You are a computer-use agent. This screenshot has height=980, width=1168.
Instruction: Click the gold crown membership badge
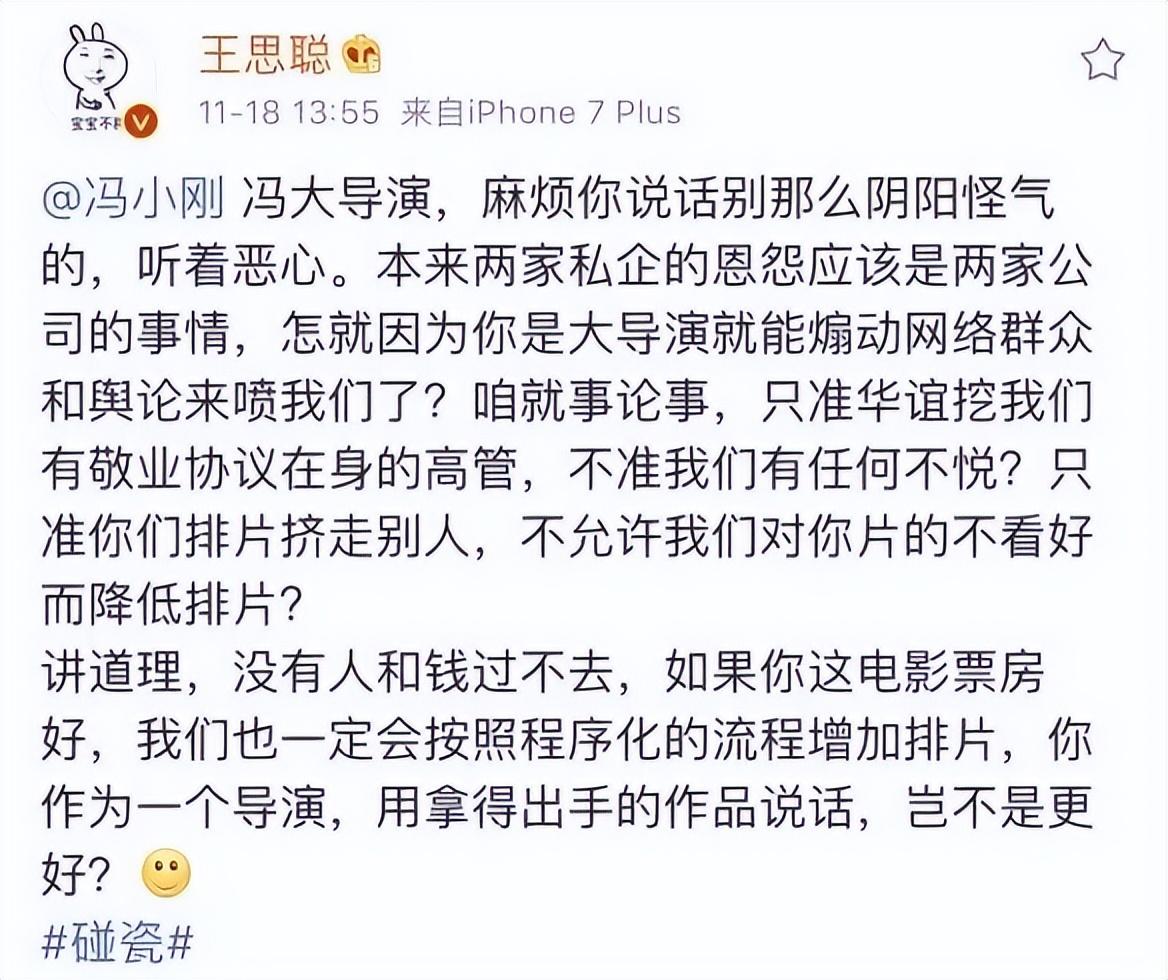361,54
